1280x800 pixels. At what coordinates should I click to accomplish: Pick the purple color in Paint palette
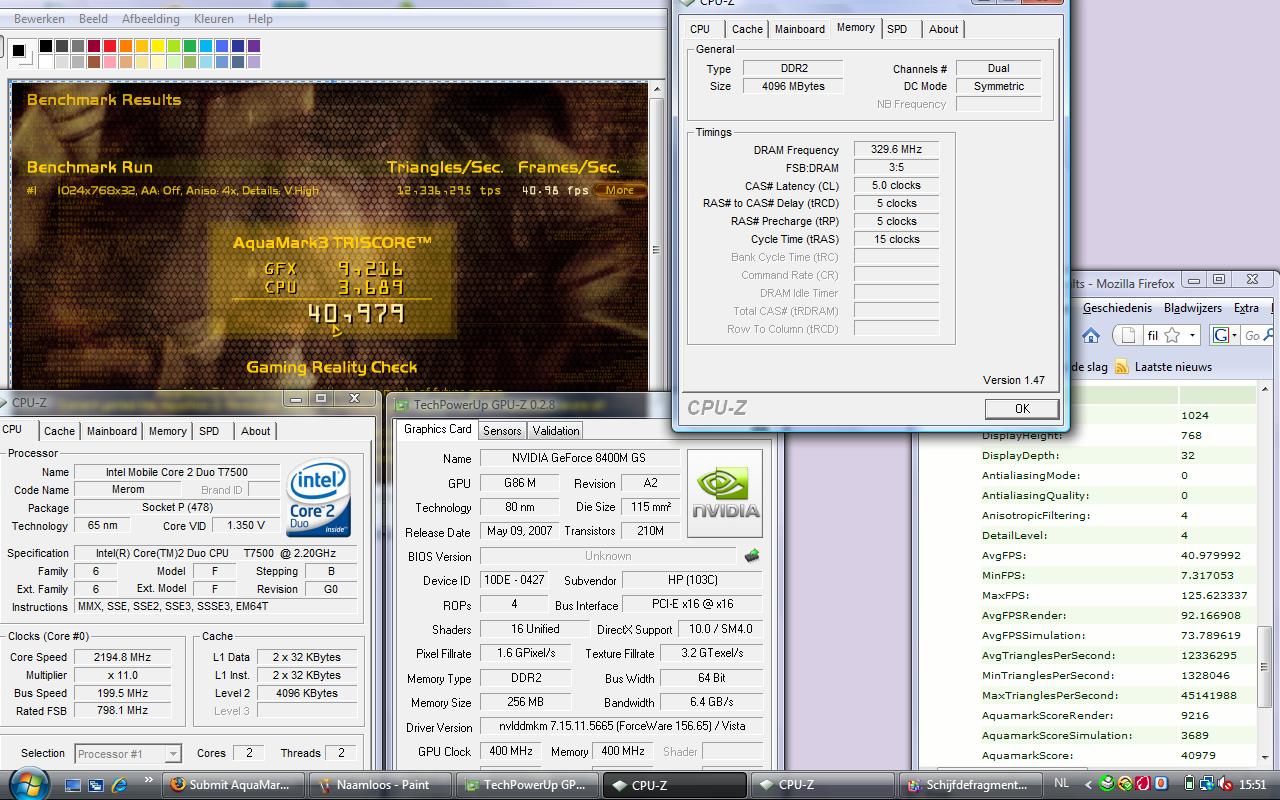point(254,46)
